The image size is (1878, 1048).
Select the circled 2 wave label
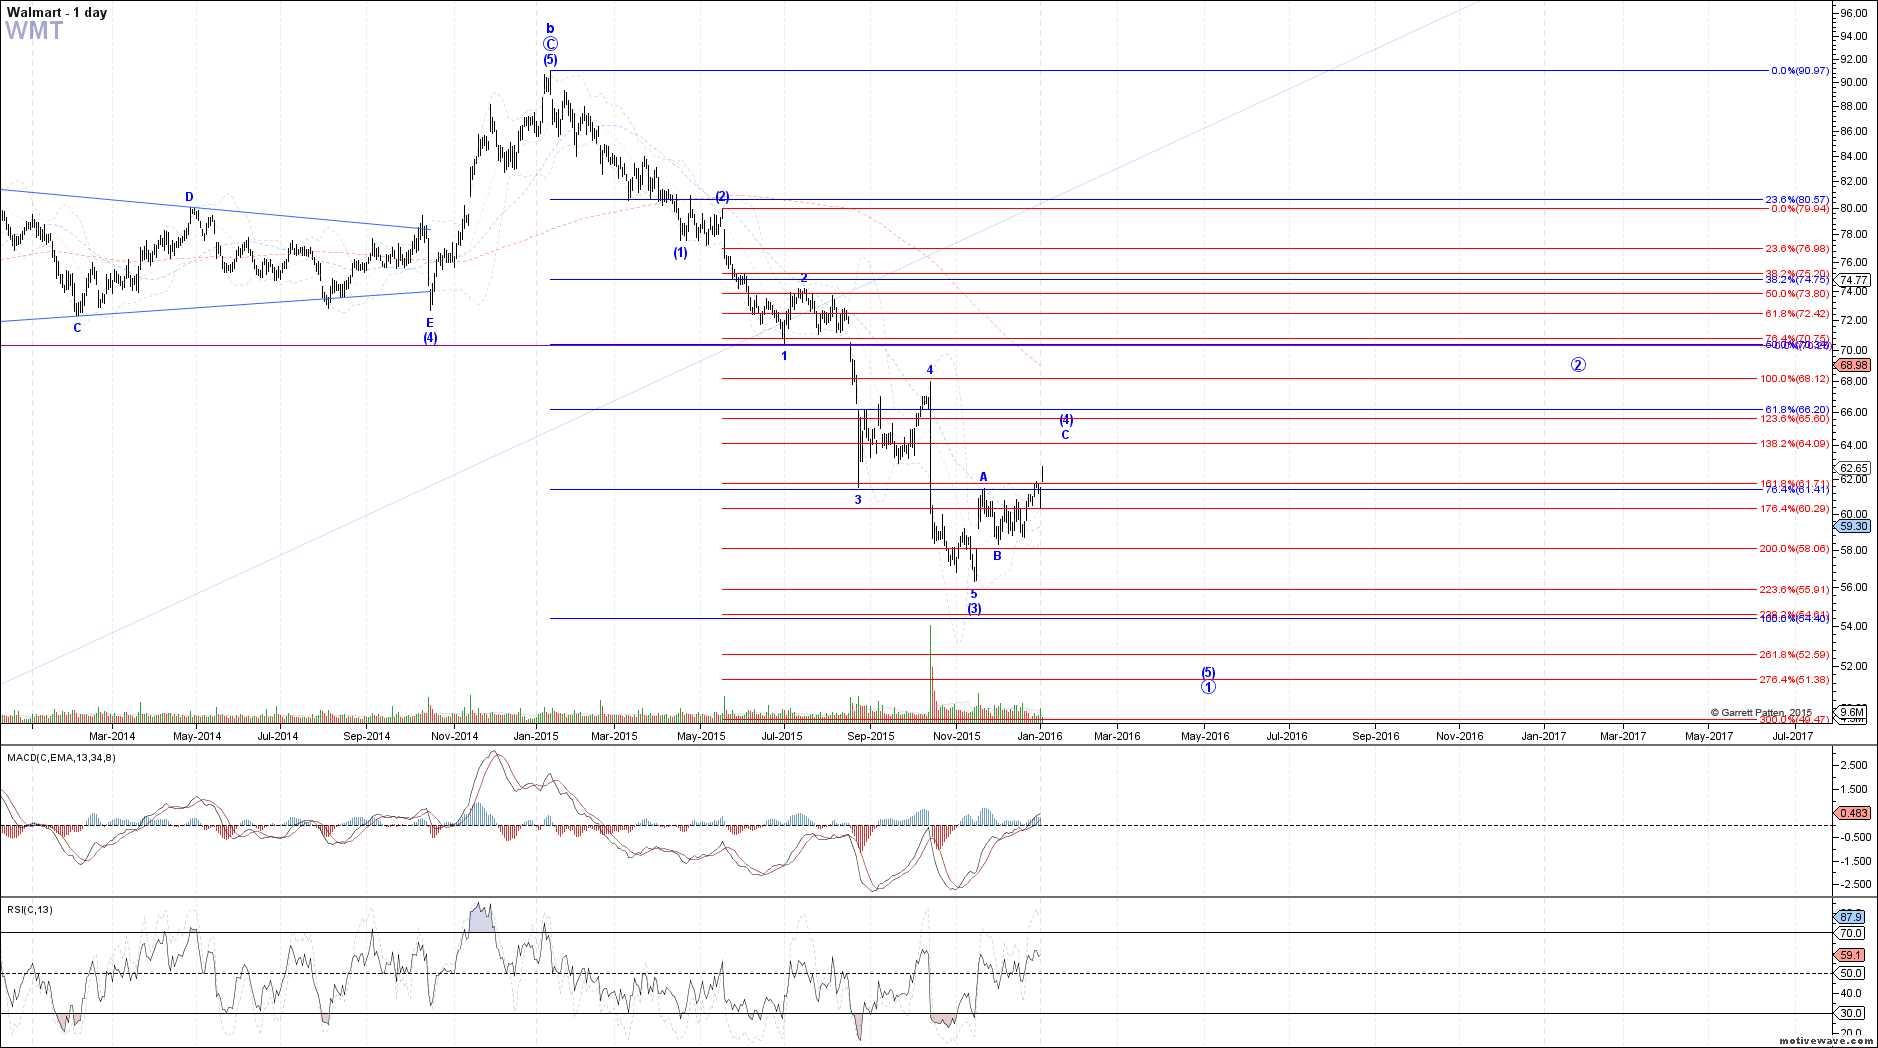click(1578, 365)
